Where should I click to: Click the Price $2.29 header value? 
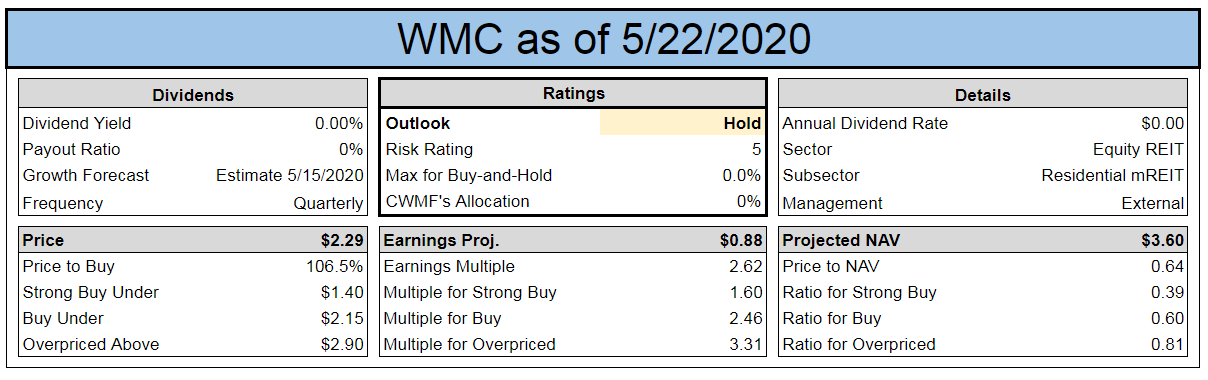(343, 241)
